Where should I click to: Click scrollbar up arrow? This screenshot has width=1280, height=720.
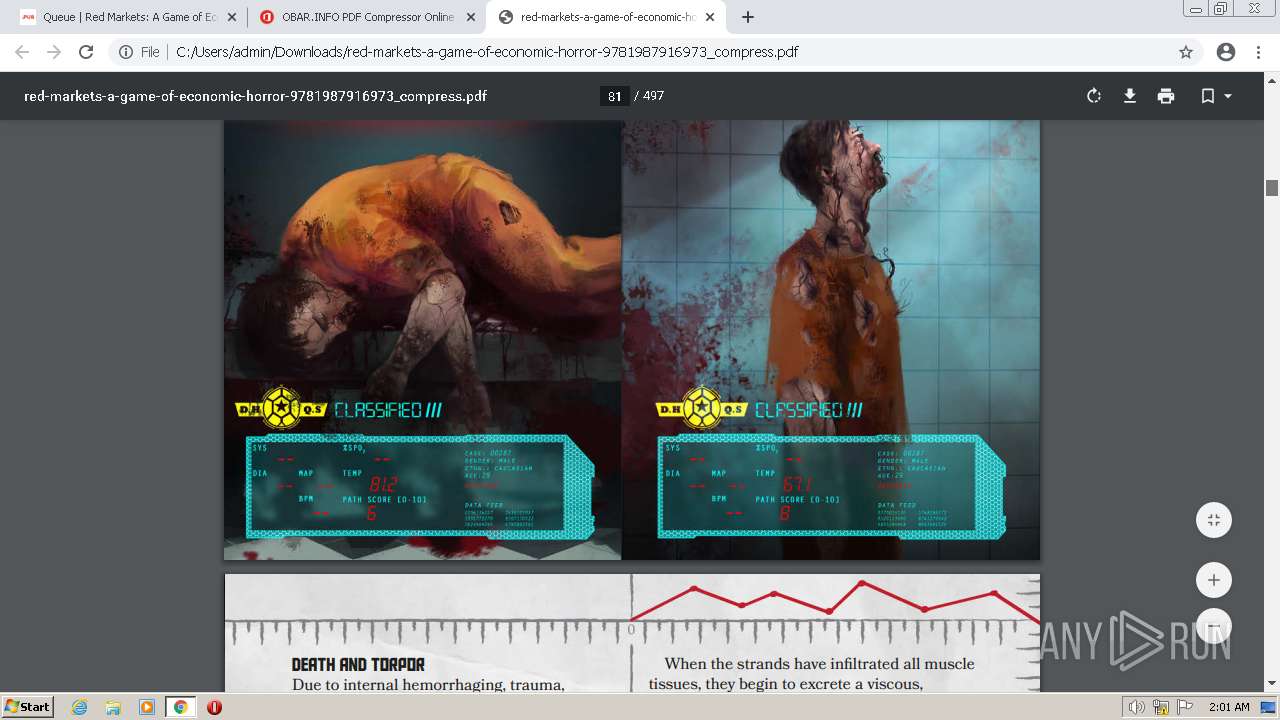click(x=1272, y=80)
